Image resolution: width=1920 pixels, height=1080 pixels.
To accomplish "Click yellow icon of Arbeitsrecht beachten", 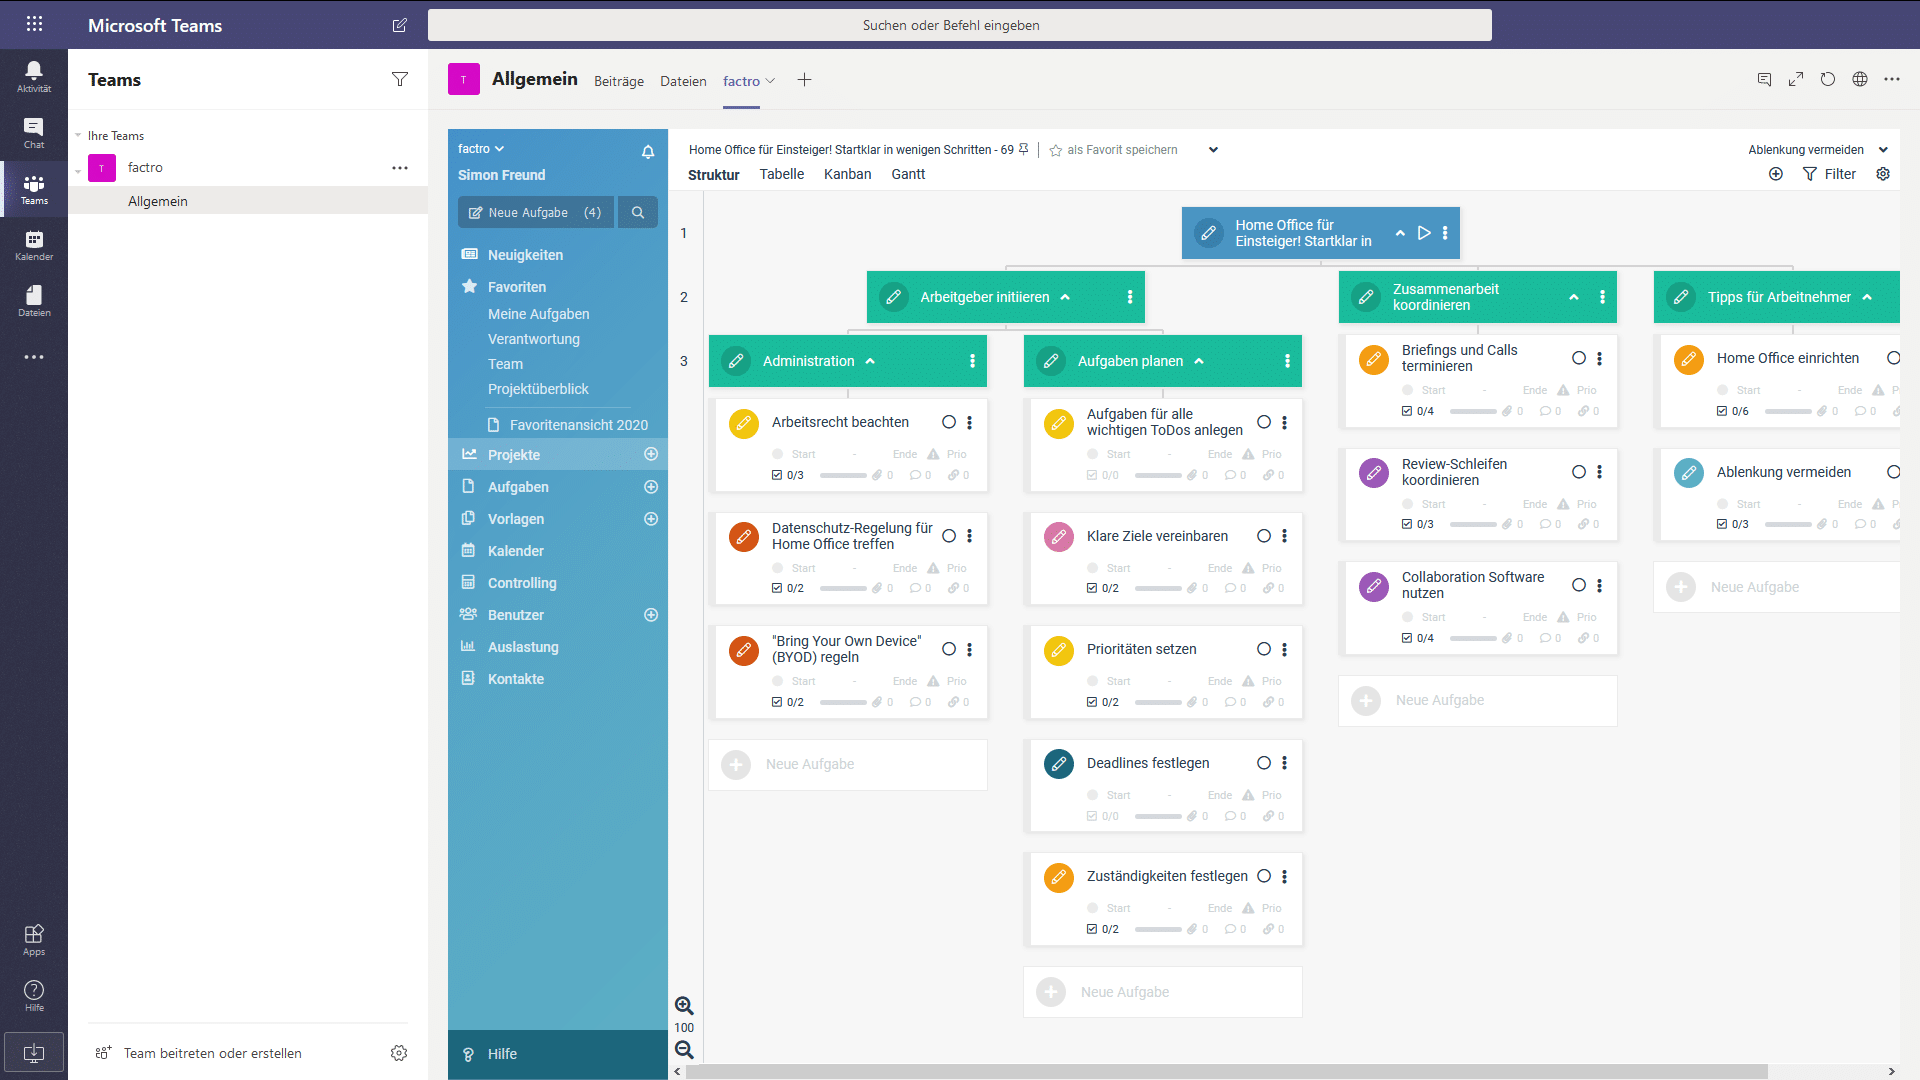I will [x=744, y=424].
